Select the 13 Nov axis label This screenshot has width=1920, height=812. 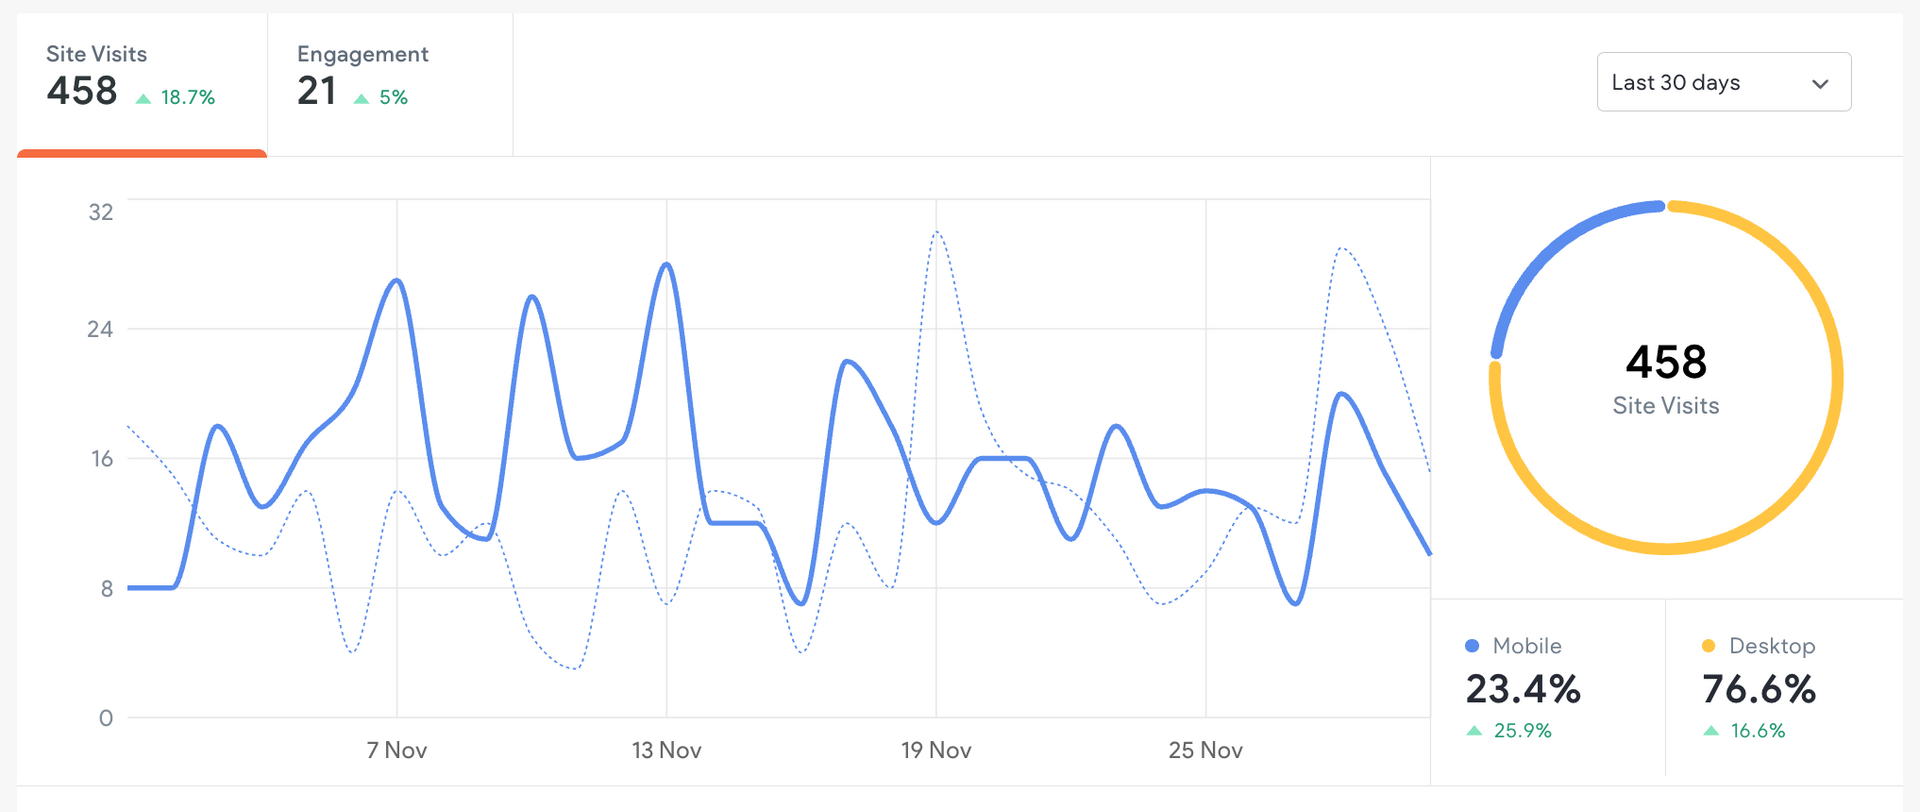pyautogui.click(x=666, y=750)
